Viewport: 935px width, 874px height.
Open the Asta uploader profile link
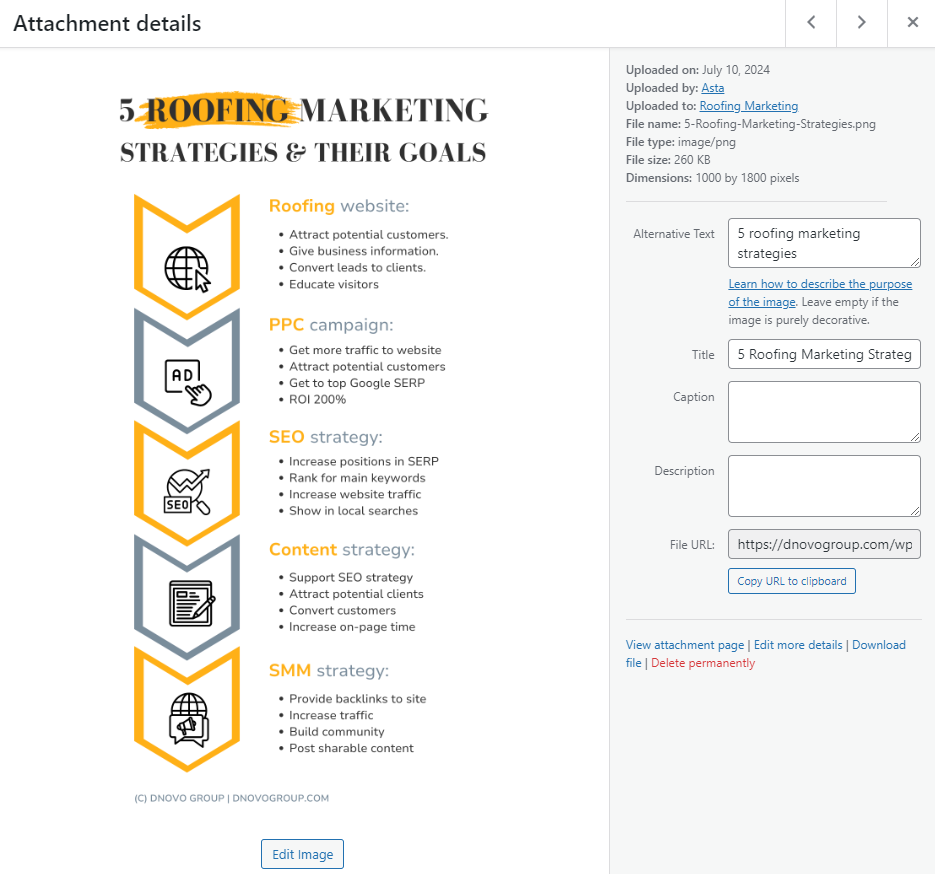(x=712, y=88)
